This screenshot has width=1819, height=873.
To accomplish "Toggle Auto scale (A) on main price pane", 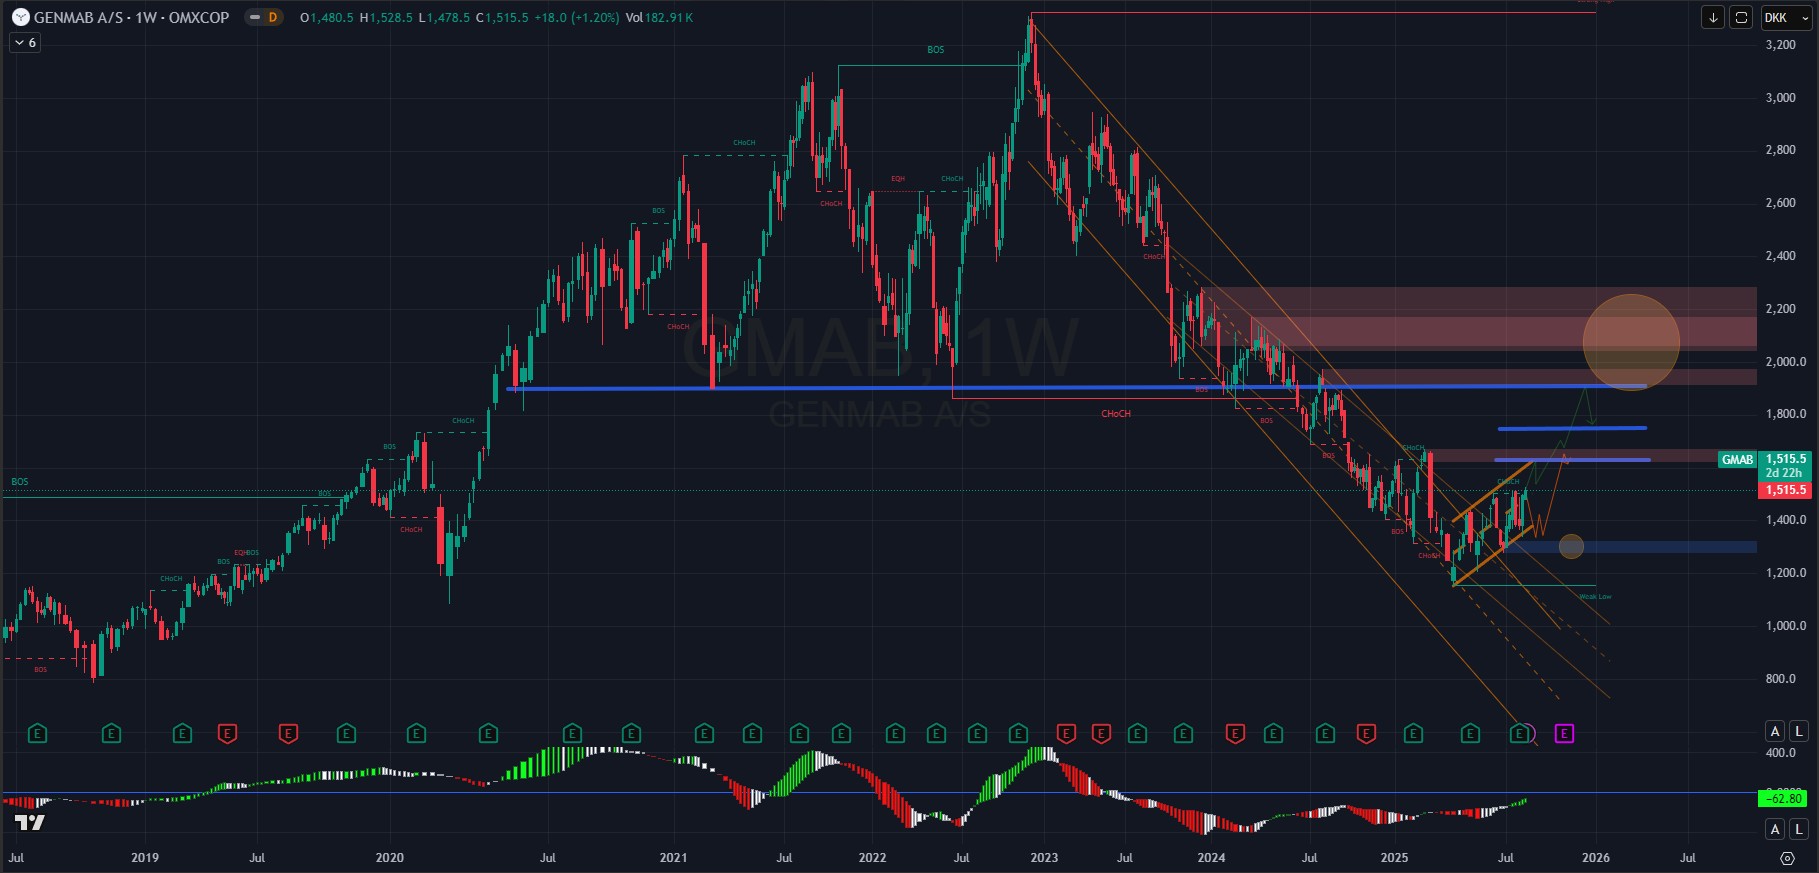I will click(1775, 731).
